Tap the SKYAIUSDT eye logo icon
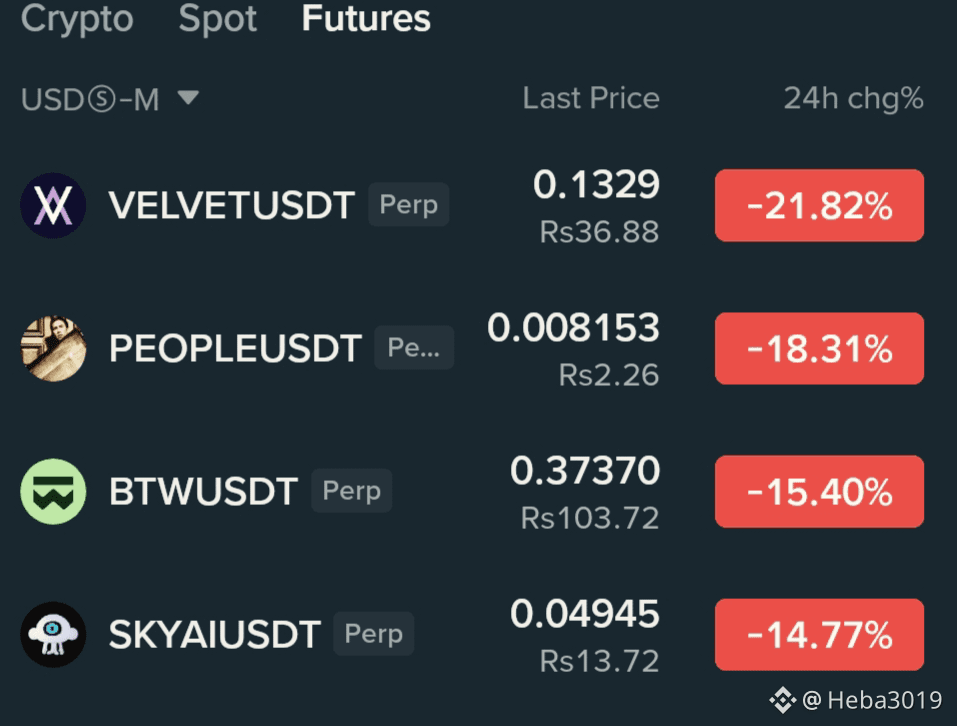 click(x=53, y=634)
